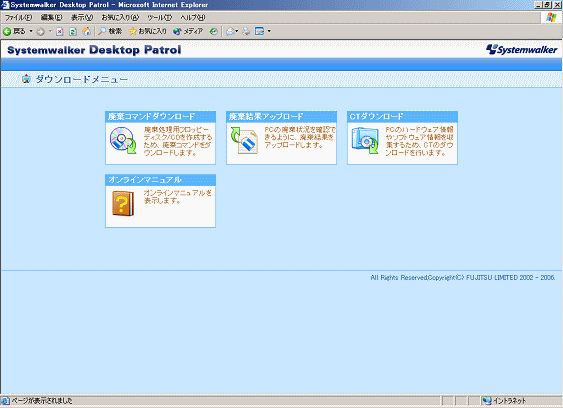
Task: Click the Refresh icon in browser toolbar
Action: point(73,32)
